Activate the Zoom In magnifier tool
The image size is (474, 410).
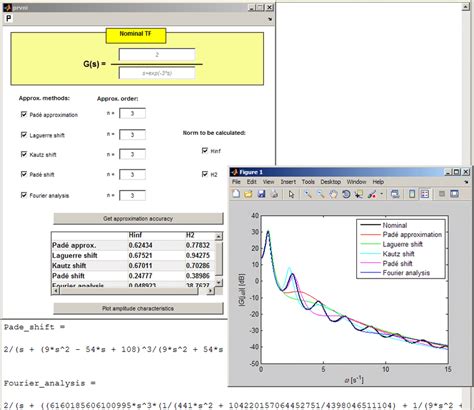pos(308,194)
